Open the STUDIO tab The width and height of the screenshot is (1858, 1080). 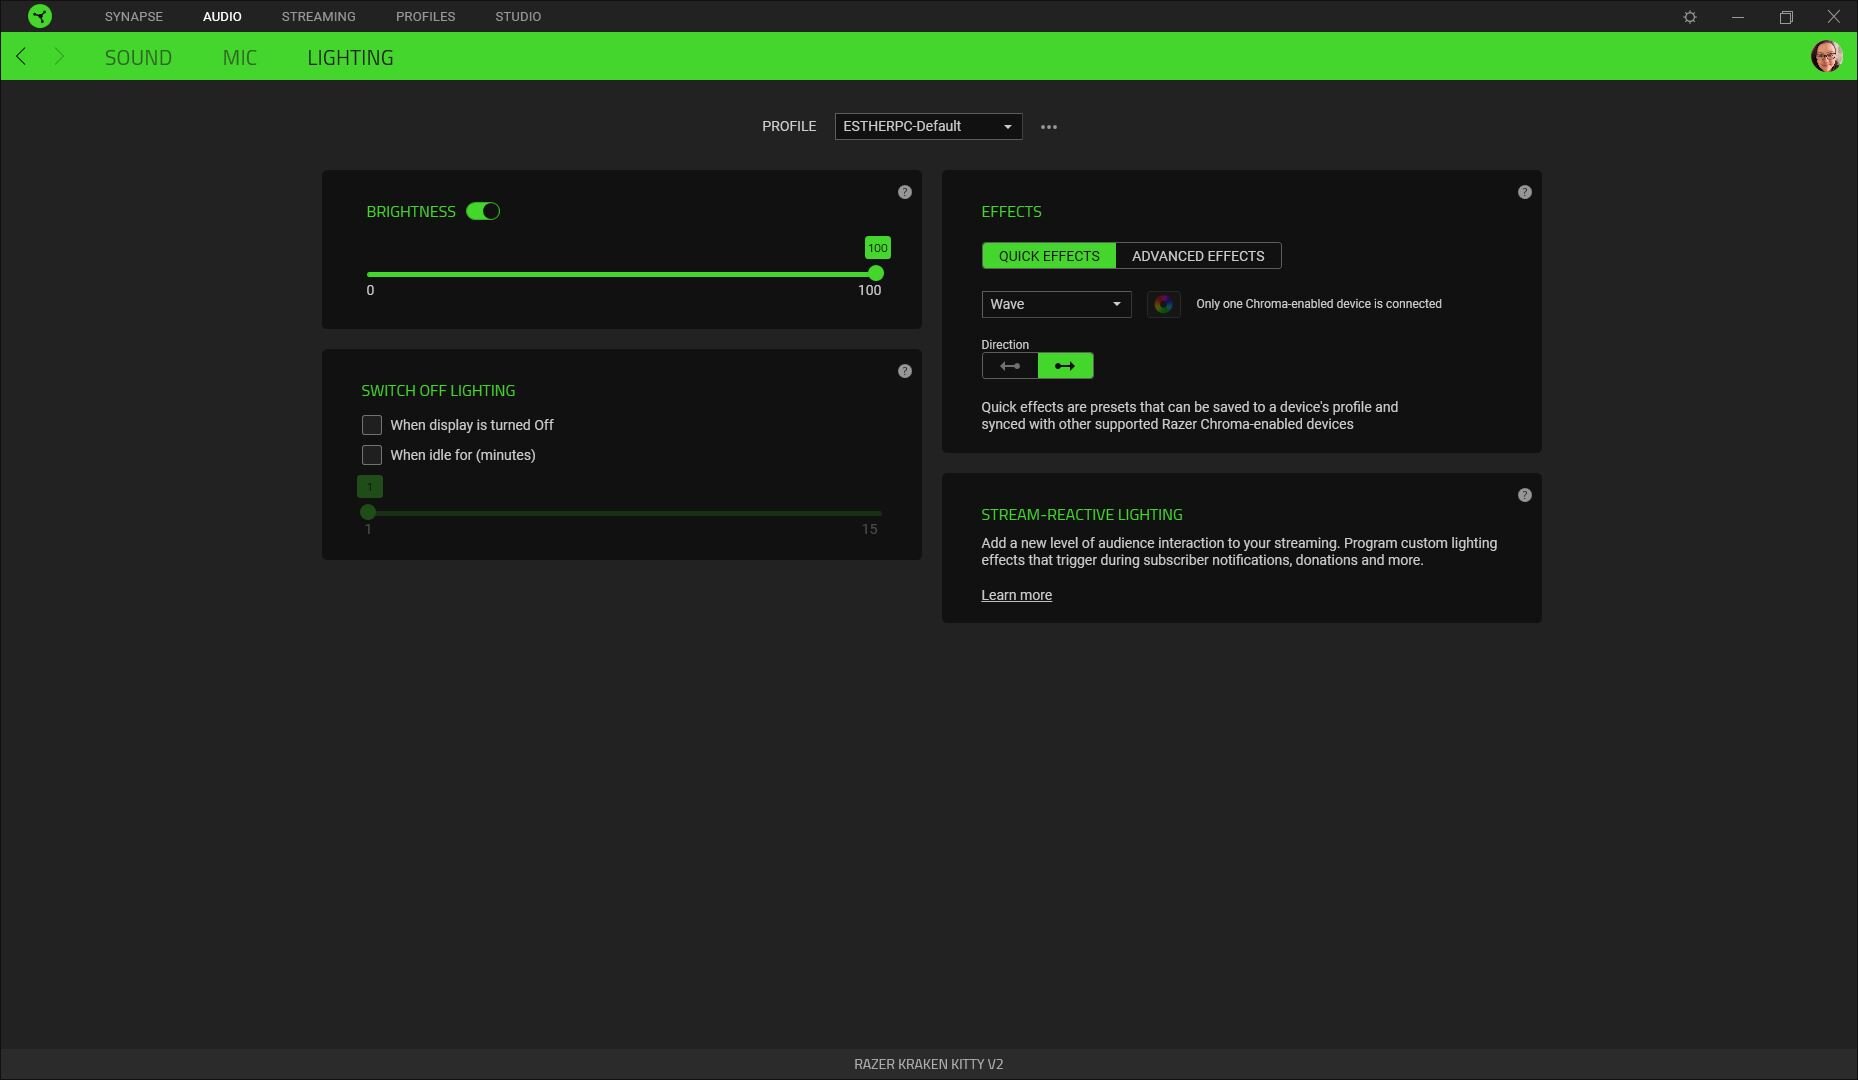click(x=518, y=17)
